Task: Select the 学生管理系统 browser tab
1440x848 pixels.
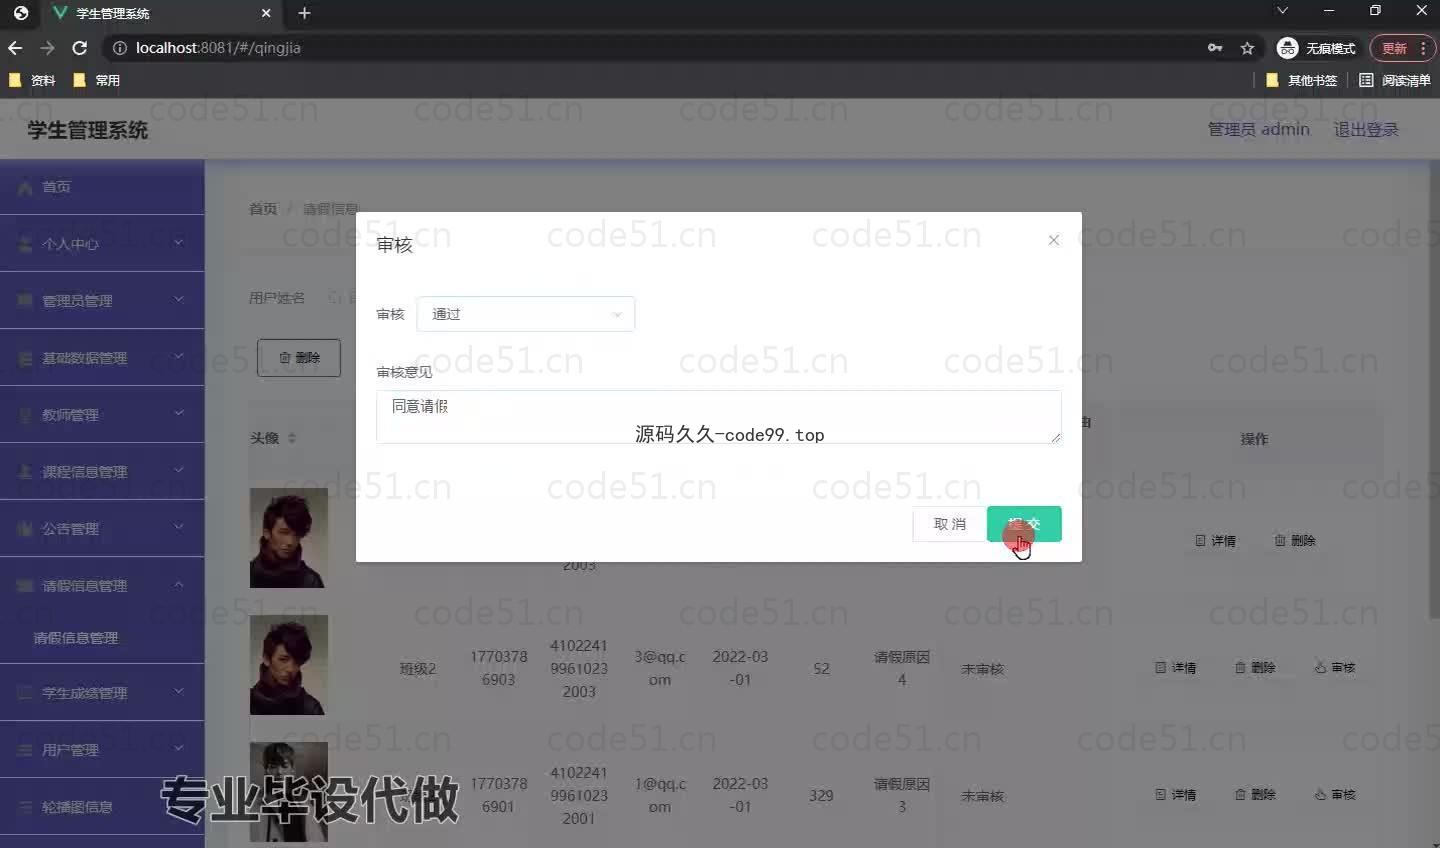Action: click(162, 13)
